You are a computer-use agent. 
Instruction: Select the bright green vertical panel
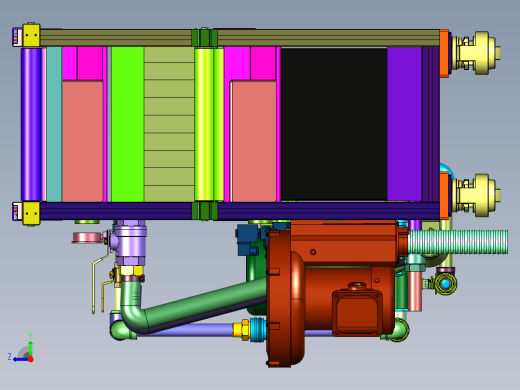[x=127, y=124]
